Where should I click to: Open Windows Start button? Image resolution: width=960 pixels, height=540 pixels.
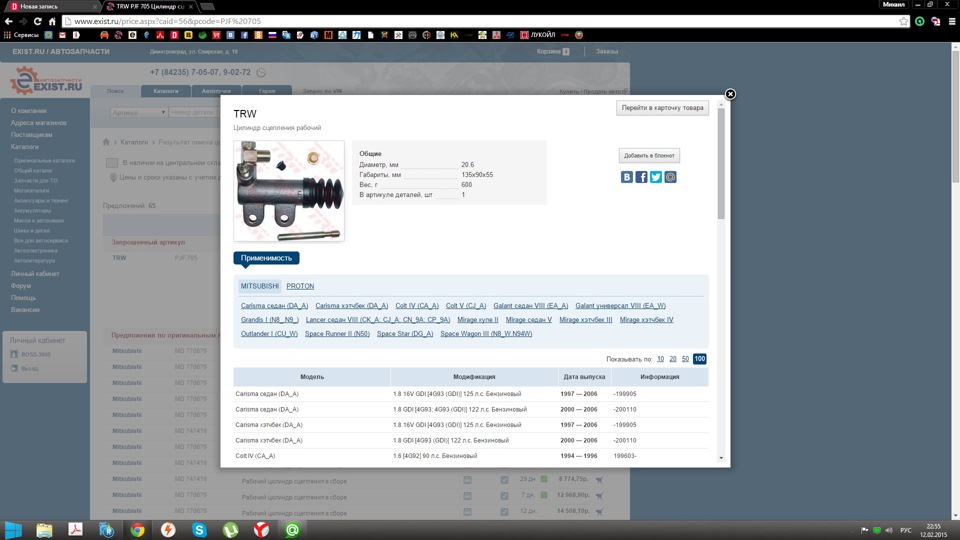click(13, 530)
